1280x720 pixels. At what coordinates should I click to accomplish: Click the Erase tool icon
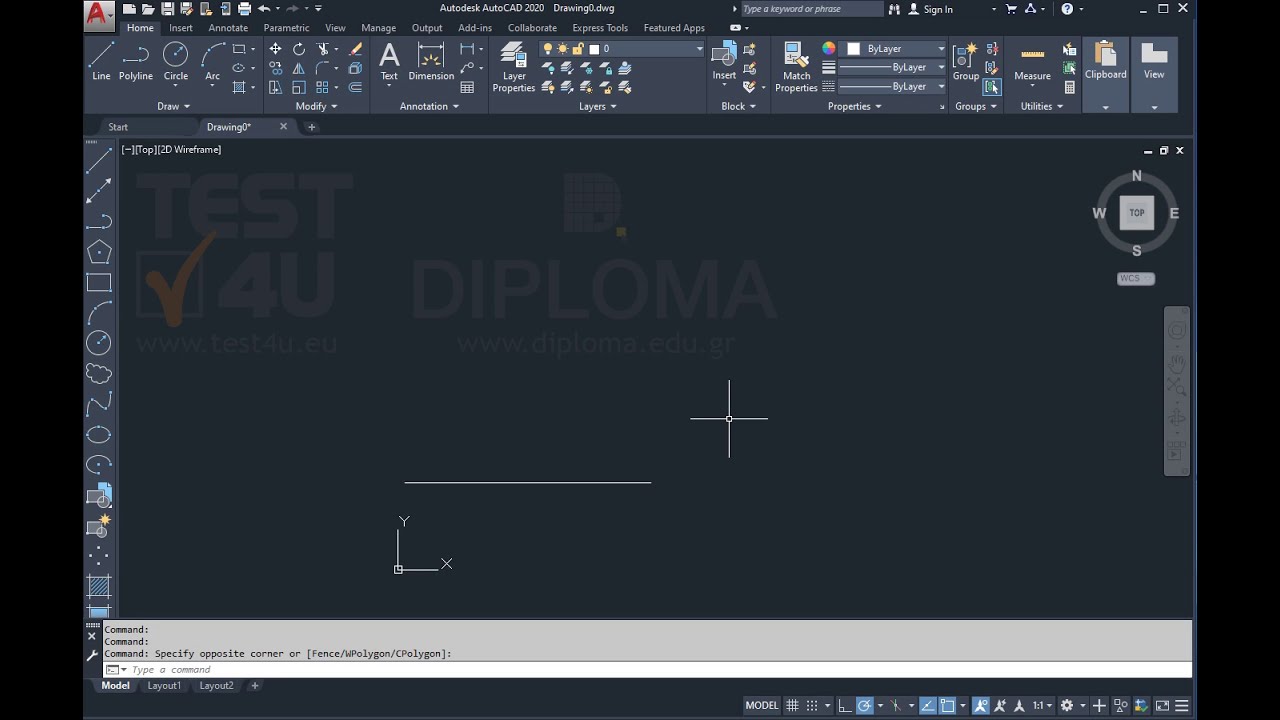[x=355, y=49]
